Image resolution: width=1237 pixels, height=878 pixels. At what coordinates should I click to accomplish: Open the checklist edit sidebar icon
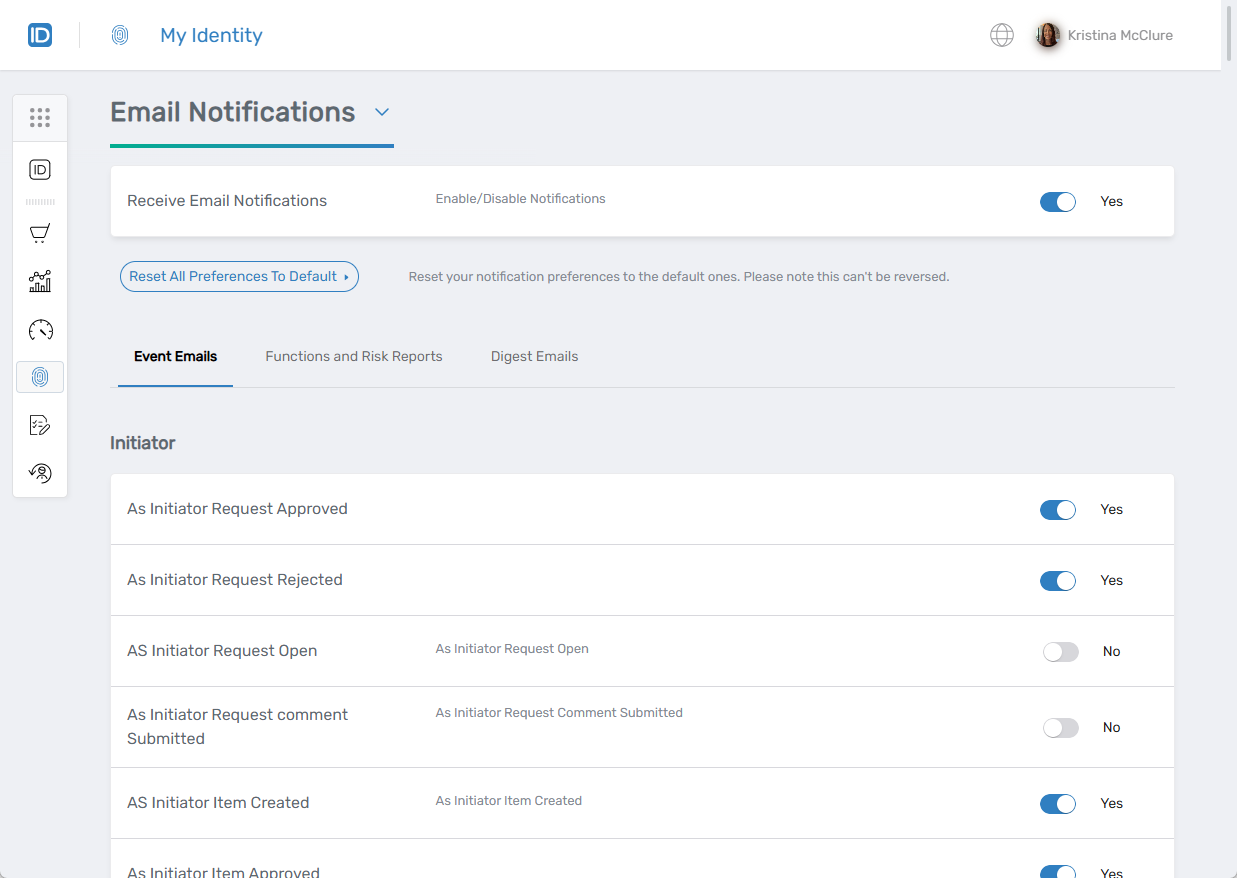[40, 425]
